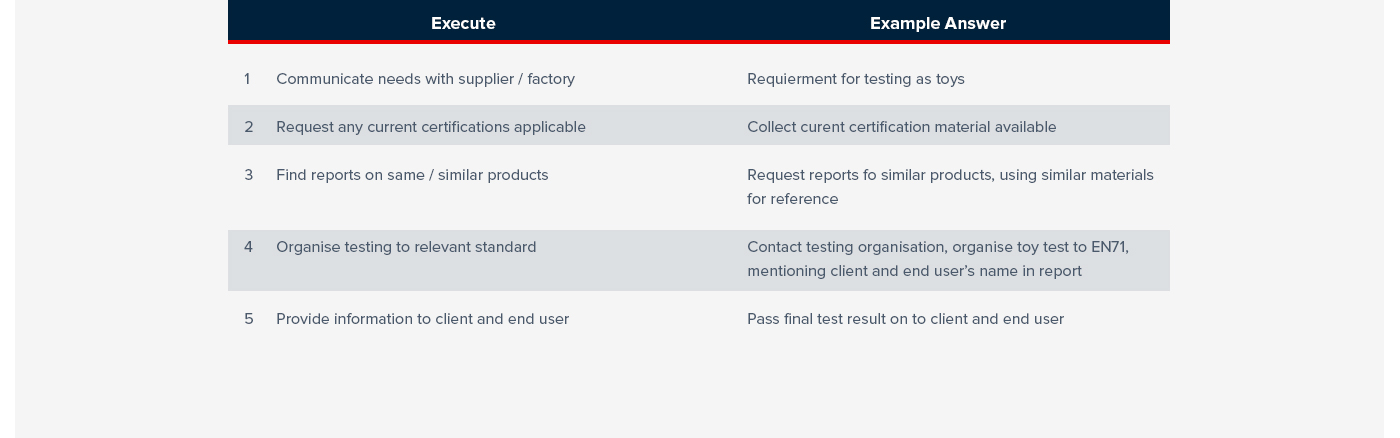Click 'Organise testing to relevant standard' text
This screenshot has width=1400, height=438.
pos(406,247)
